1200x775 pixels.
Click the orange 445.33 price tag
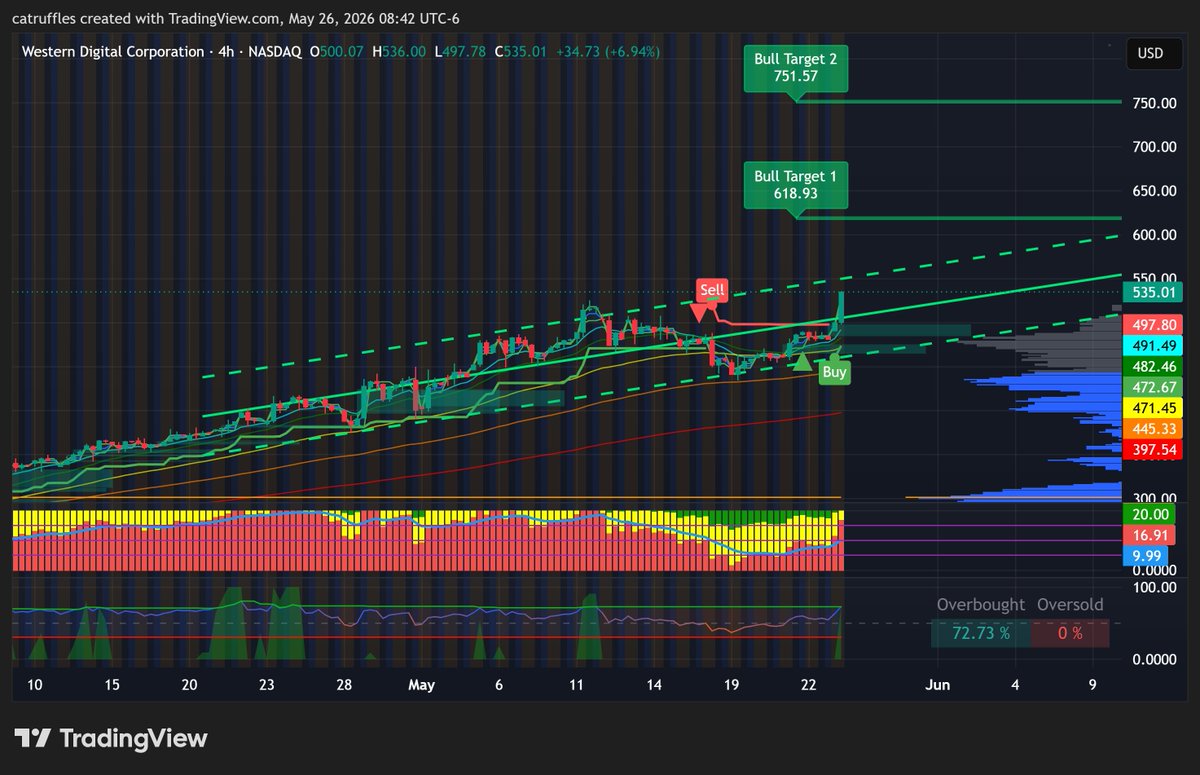pyautogui.click(x=1153, y=429)
